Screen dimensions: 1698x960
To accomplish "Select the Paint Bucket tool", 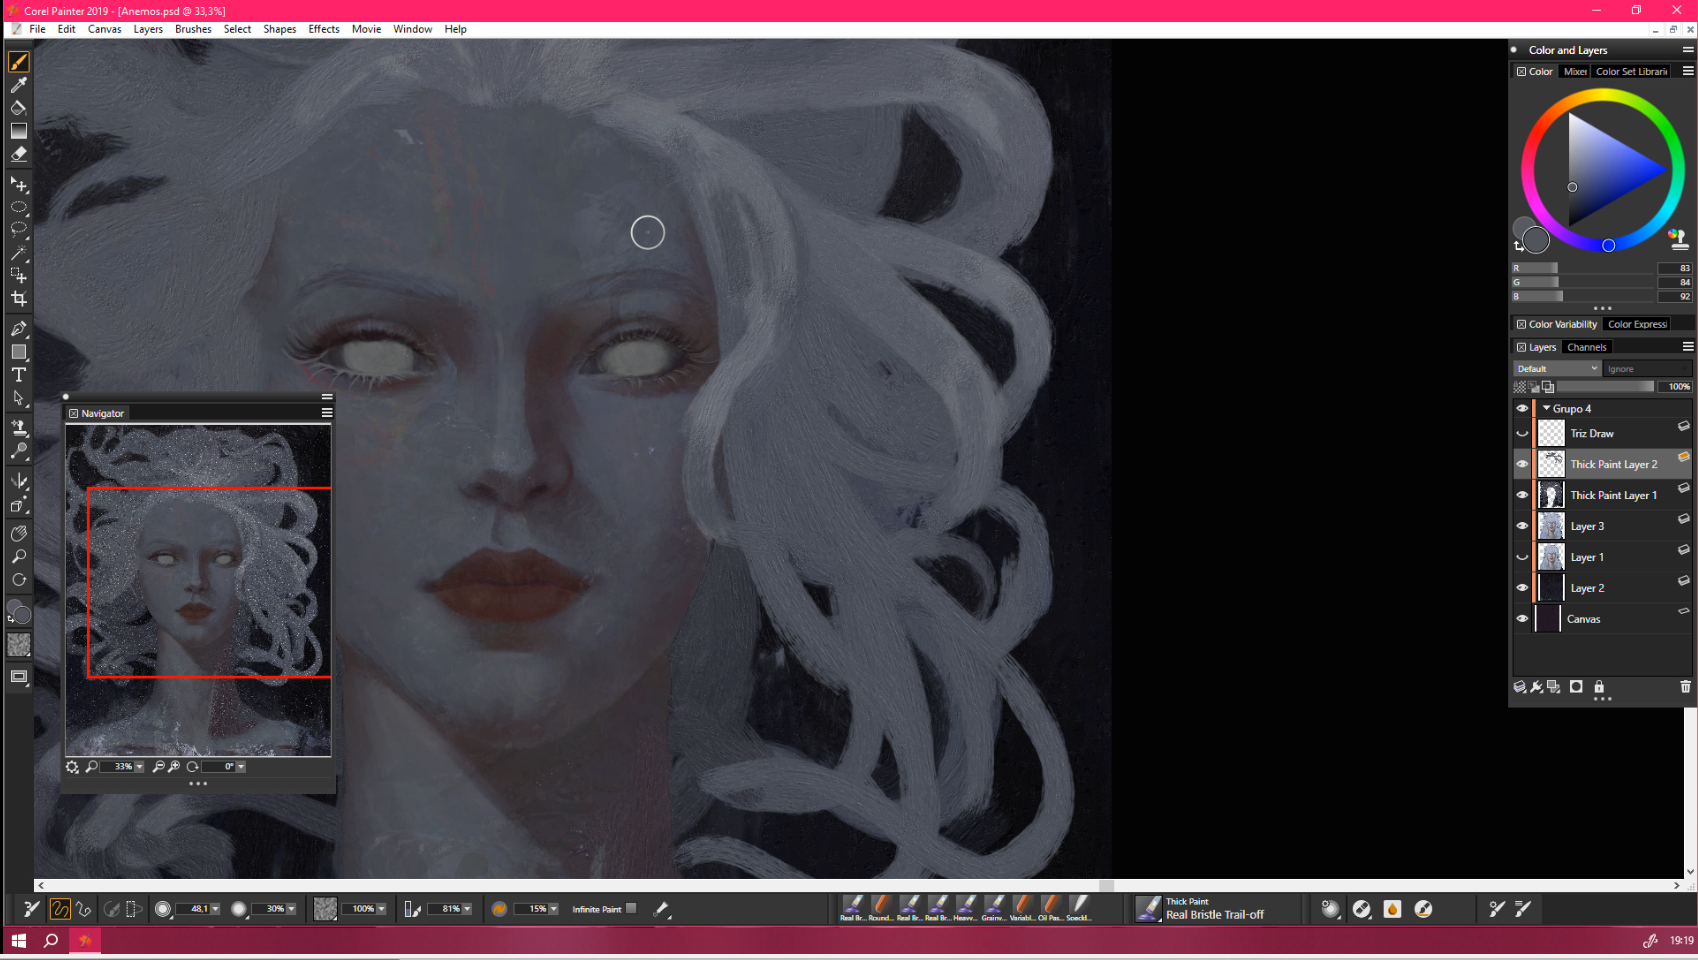I will [19, 108].
